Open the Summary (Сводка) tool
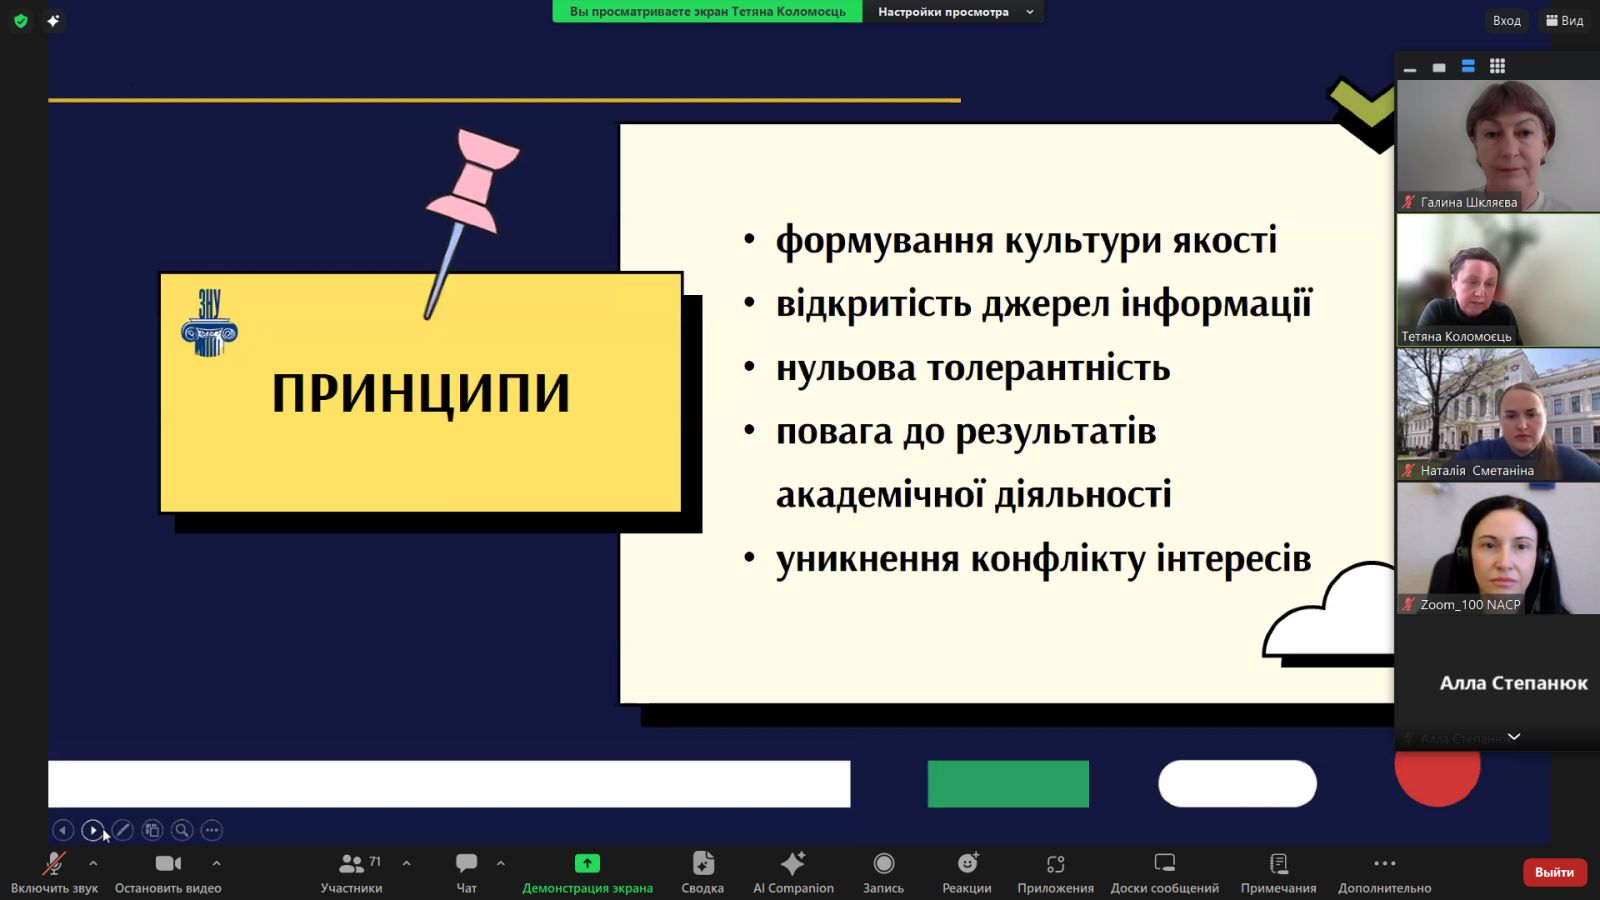This screenshot has width=1600, height=900. (x=702, y=872)
